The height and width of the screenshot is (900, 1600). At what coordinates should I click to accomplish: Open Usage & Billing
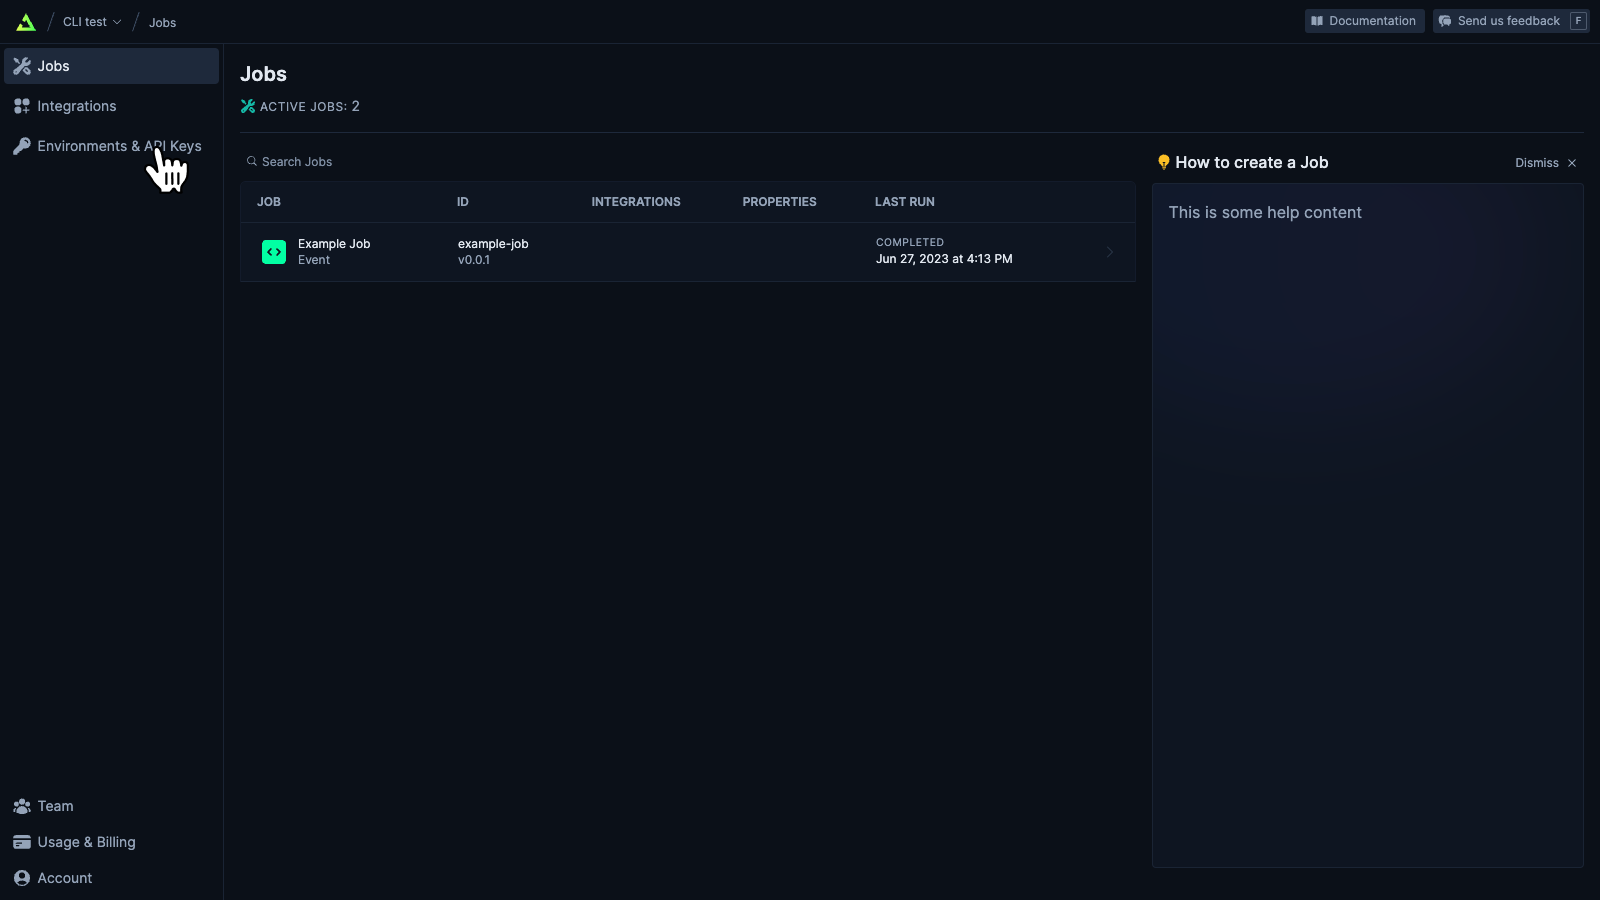click(111, 842)
